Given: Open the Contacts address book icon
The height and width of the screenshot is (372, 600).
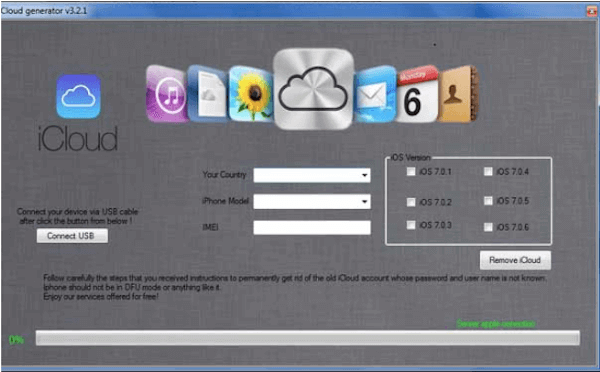Looking at the screenshot, I should coord(458,94).
